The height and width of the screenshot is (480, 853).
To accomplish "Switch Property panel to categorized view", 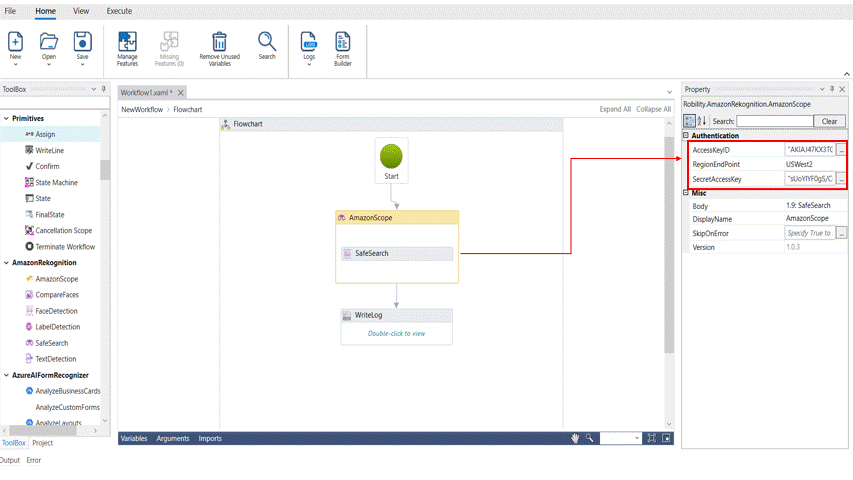I will (689, 121).
